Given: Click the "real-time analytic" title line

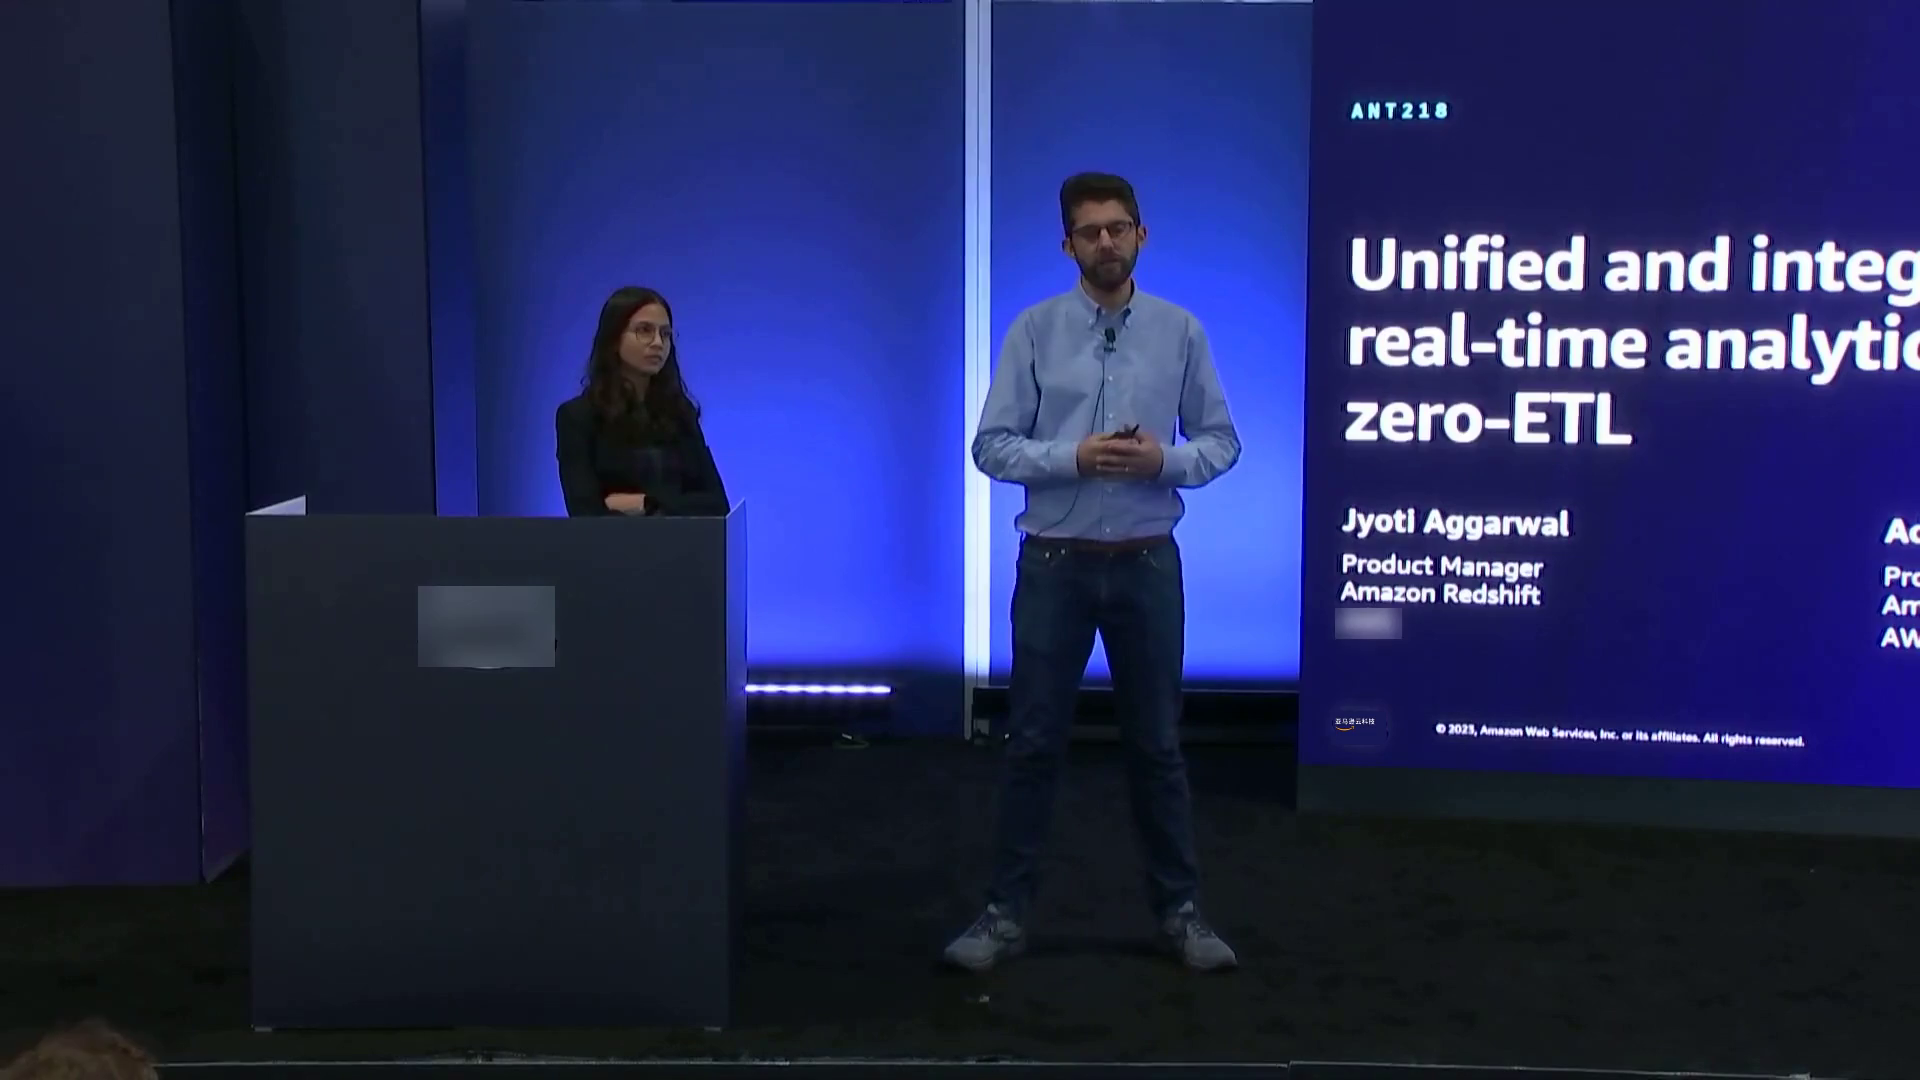Looking at the screenshot, I should [1632, 344].
